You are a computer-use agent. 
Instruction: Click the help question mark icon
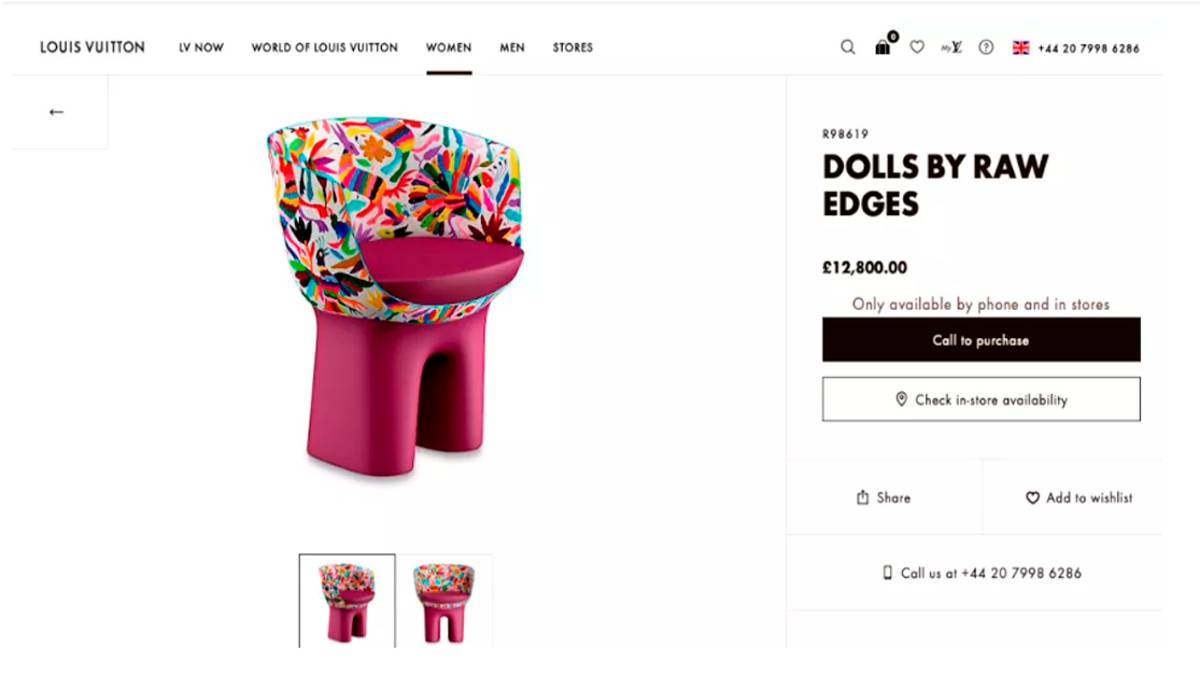(986, 47)
